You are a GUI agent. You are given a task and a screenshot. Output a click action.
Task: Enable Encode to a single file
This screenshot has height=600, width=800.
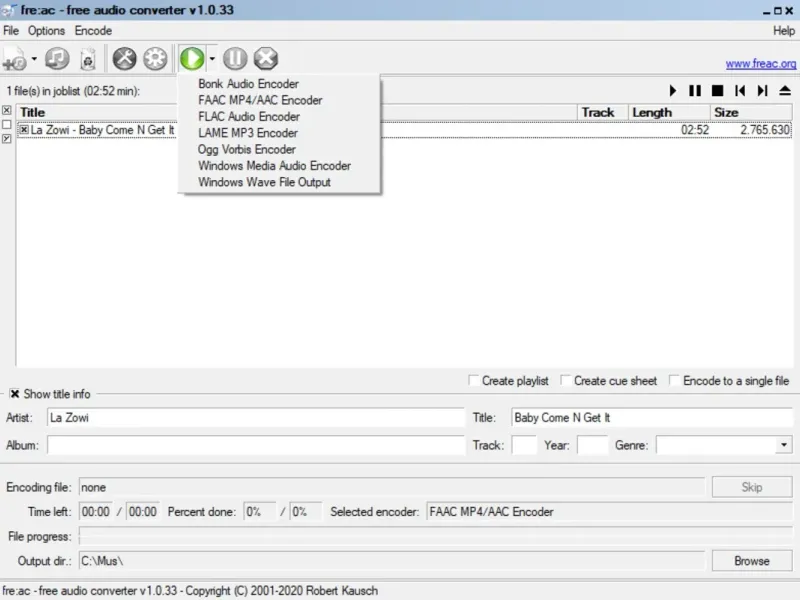click(674, 381)
